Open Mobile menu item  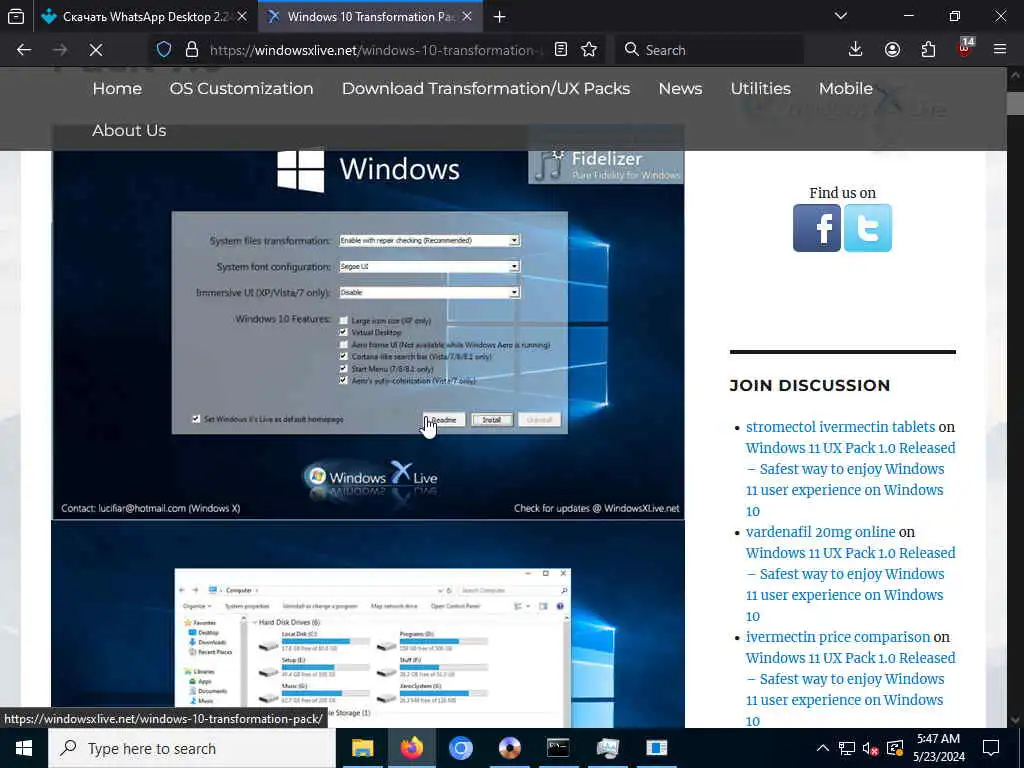click(846, 89)
